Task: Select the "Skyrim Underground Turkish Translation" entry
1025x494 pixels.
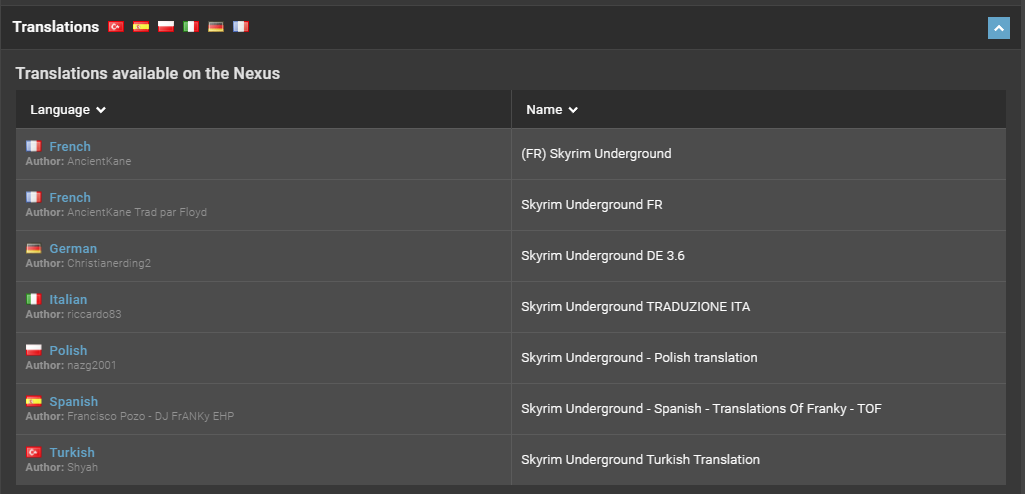Action: pos(640,460)
